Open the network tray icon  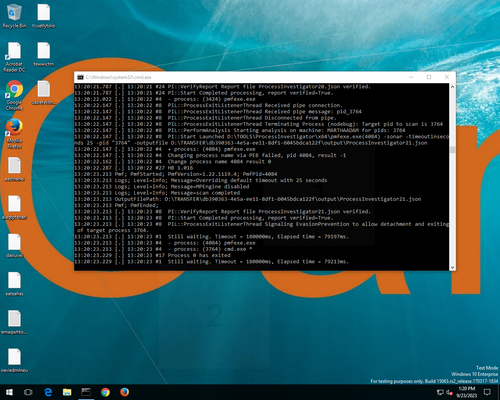440,392
